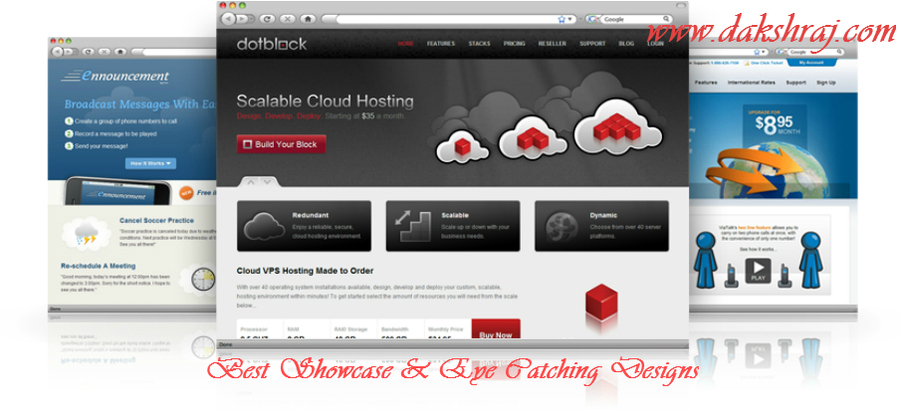The width and height of the screenshot is (900, 420).
Task: Open the BLOG nav item on dotblock
Action: pyautogui.click(x=626, y=44)
